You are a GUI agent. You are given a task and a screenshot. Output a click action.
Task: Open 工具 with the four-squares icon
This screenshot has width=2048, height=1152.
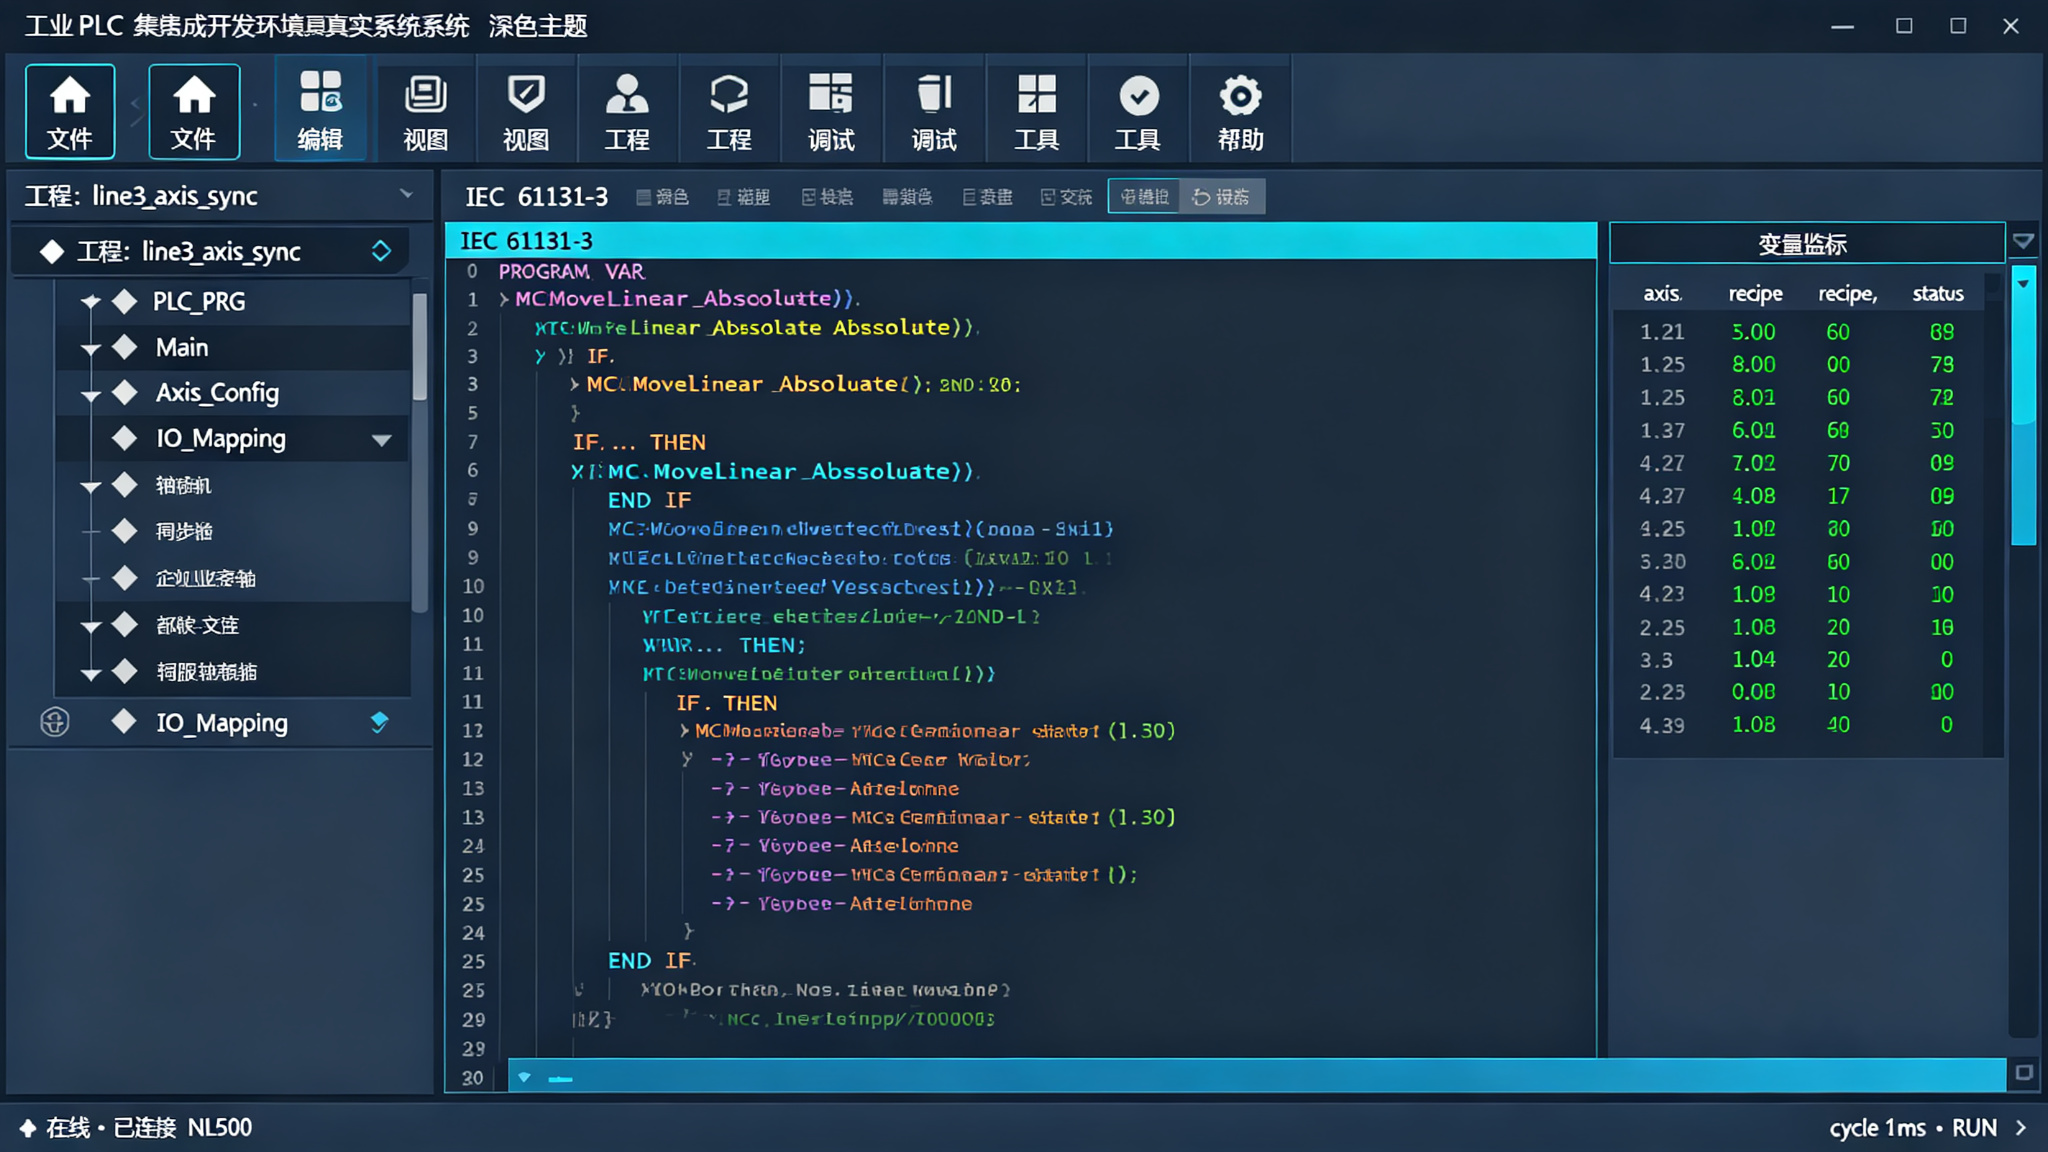pos(1036,111)
